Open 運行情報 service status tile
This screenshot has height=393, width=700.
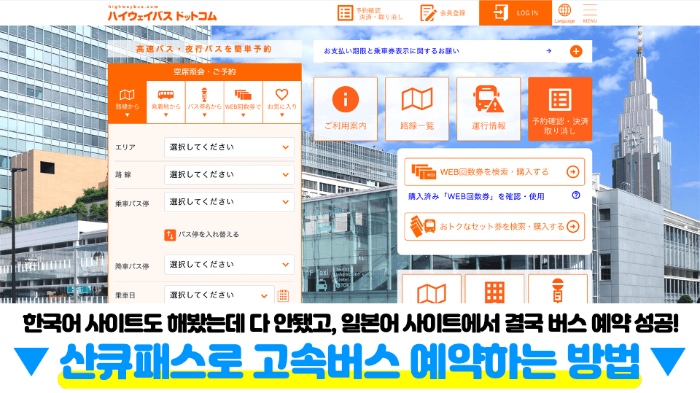488,109
